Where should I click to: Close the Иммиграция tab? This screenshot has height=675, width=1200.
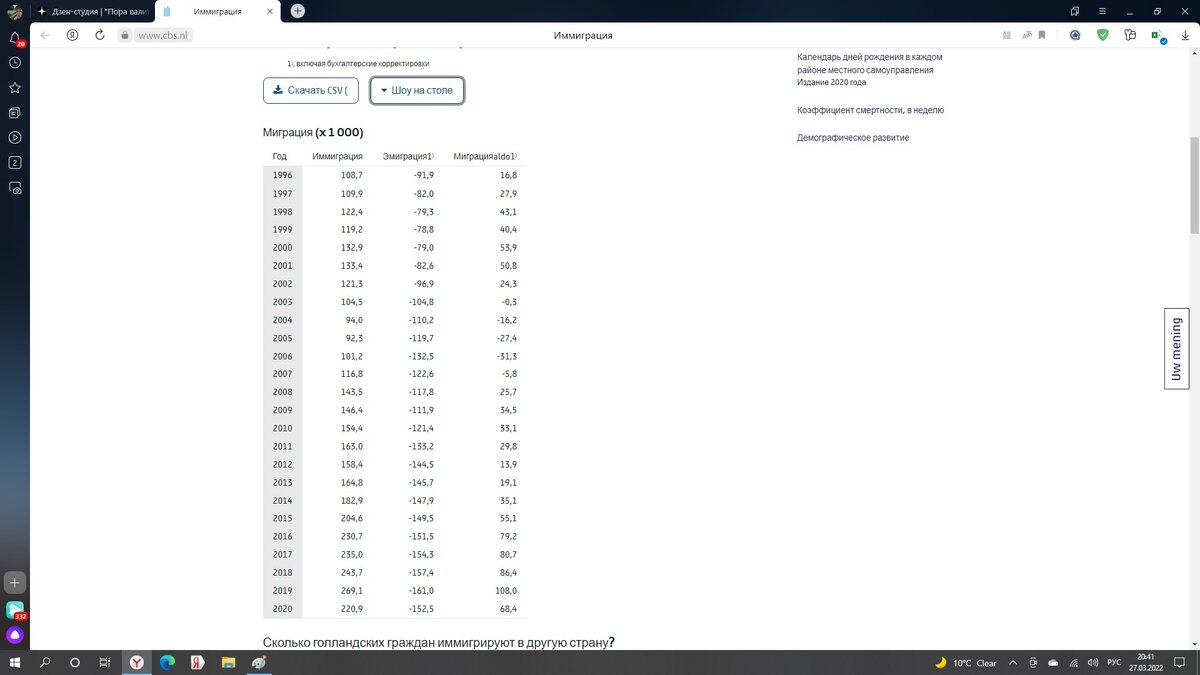[x=271, y=10]
